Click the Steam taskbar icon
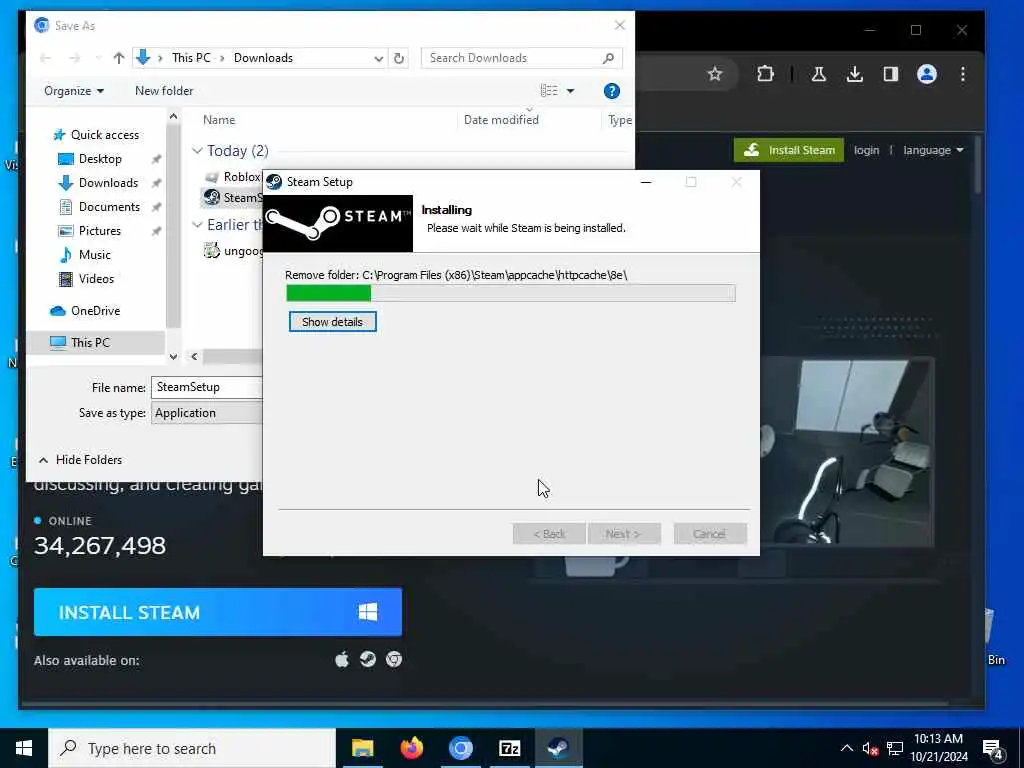The width and height of the screenshot is (1024, 768). point(558,748)
